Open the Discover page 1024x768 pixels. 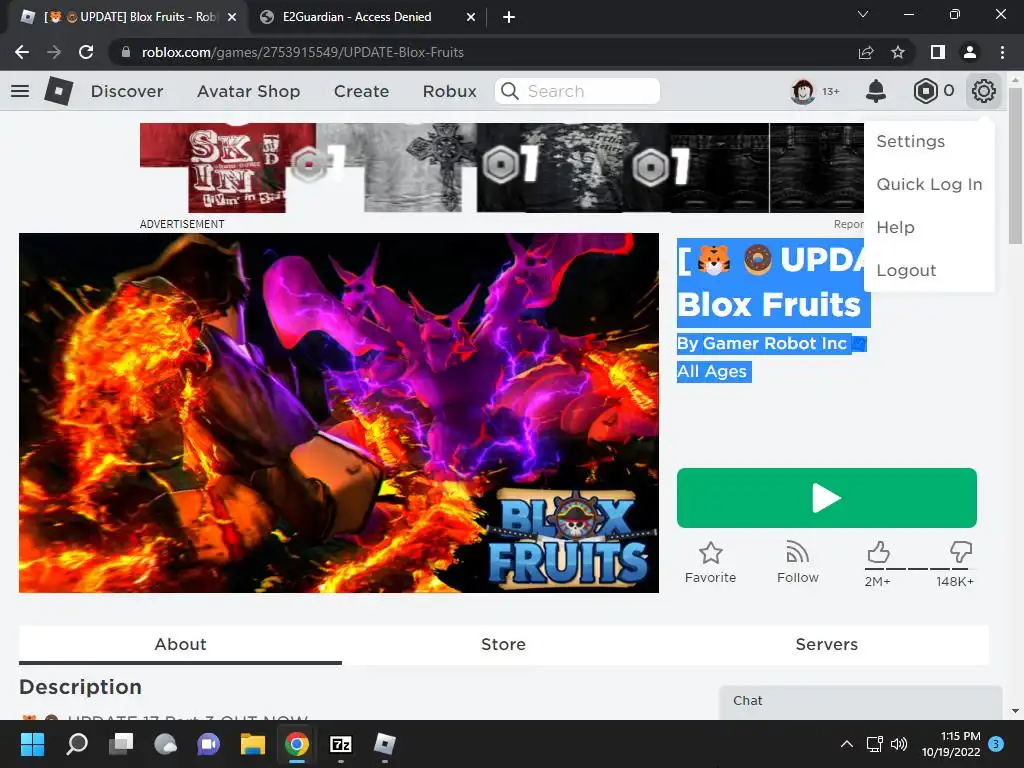(127, 91)
